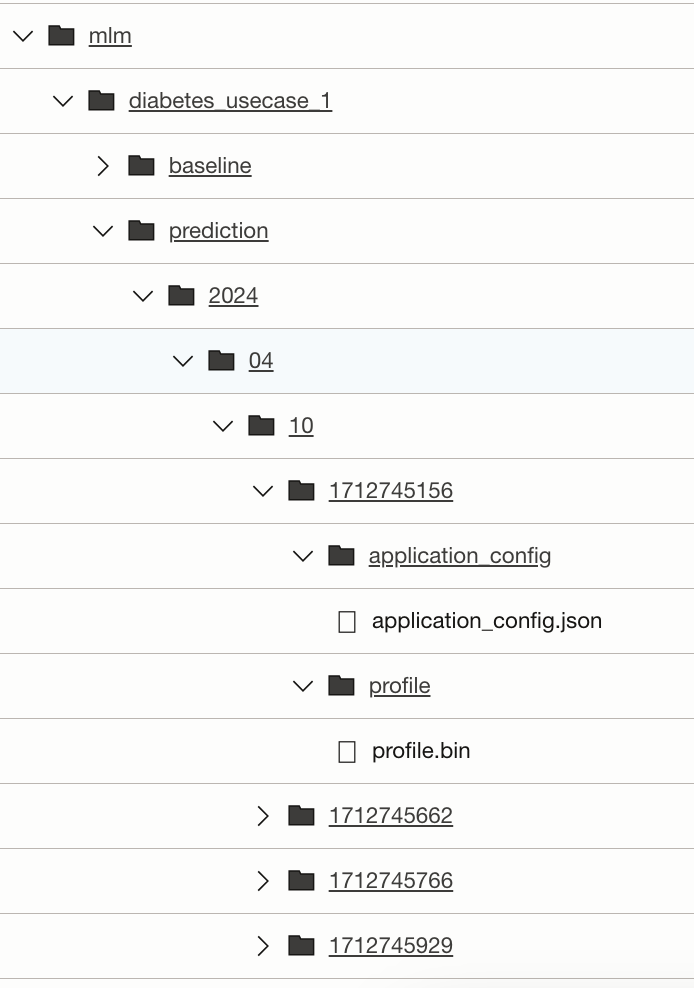694x988 pixels.
Task: Collapse the 2024 folder
Action: pos(143,295)
